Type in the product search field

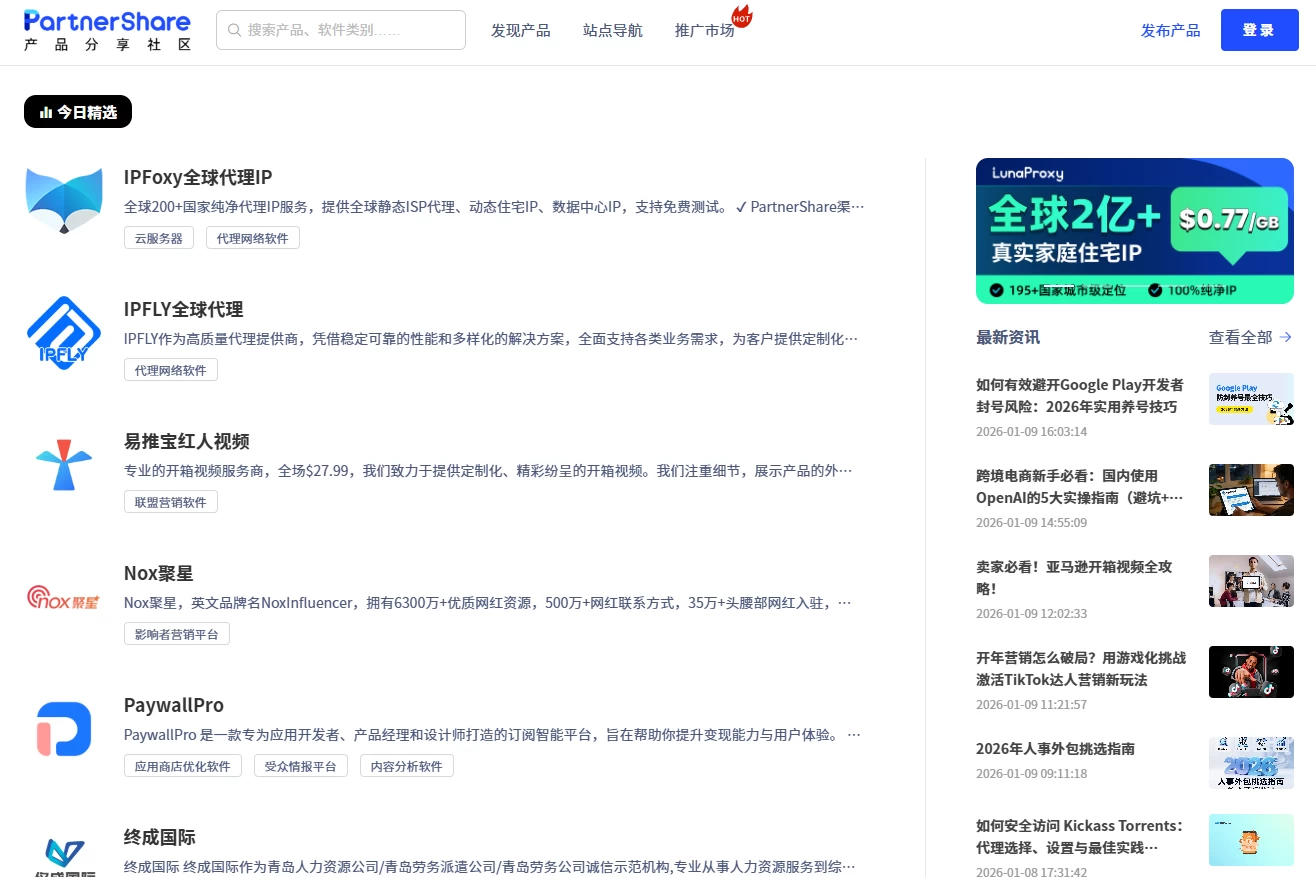(350, 30)
